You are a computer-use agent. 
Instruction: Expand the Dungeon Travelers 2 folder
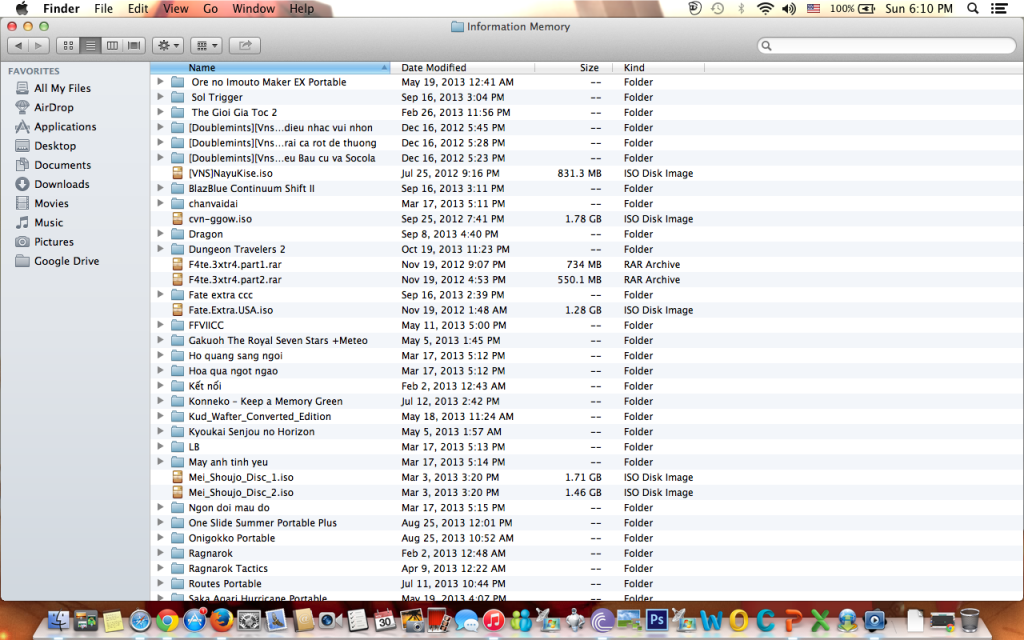160,249
